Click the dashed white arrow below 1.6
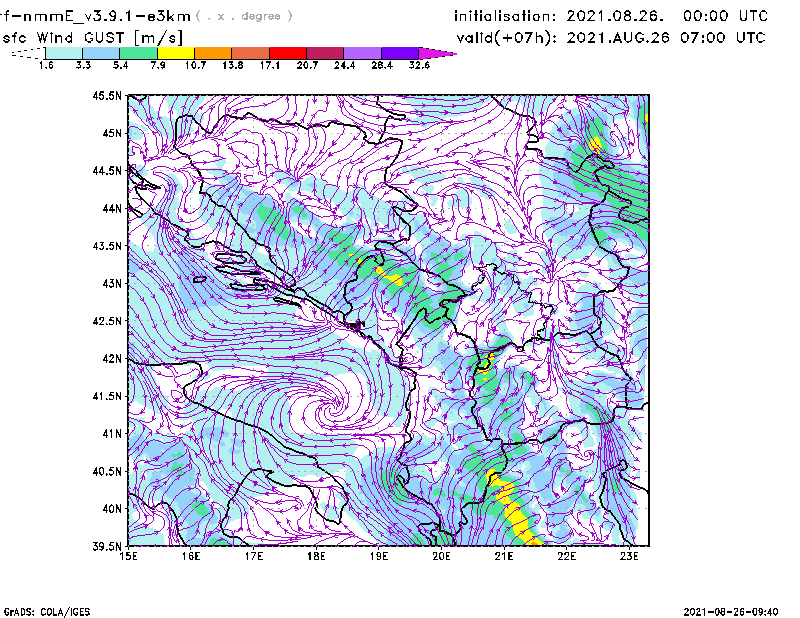The width and height of the screenshot is (800, 618). [28, 53]
